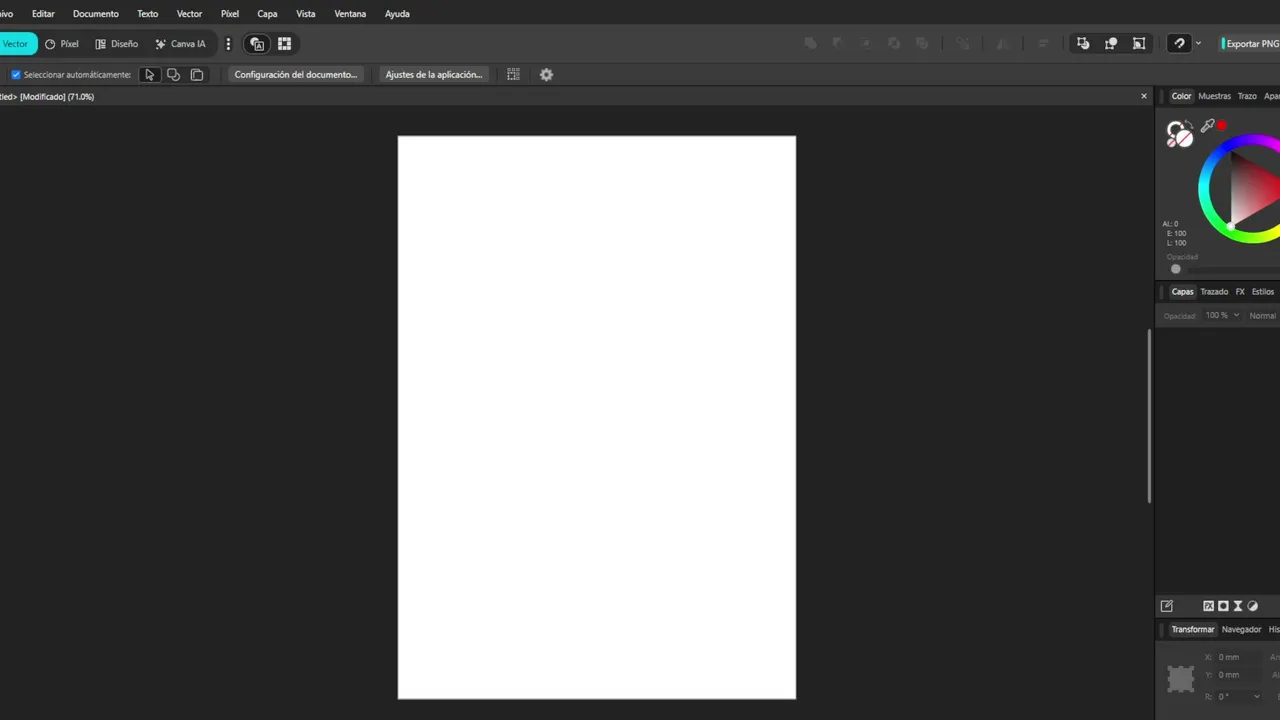Click the fill and stroke color selector
Image resolution: width=1280 pixels, height=720 pixels.
point(1179,134)
